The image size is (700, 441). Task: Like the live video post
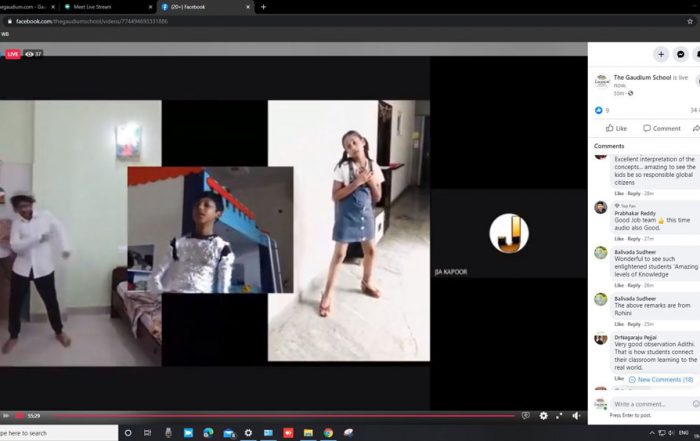(616, 128)
